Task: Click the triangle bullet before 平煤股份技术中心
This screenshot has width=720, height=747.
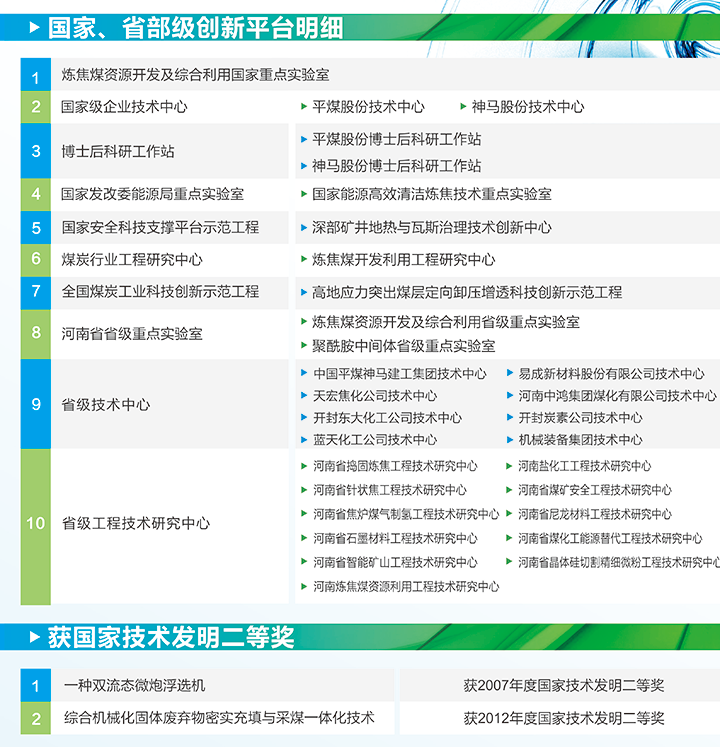Action: pos(304,107)
